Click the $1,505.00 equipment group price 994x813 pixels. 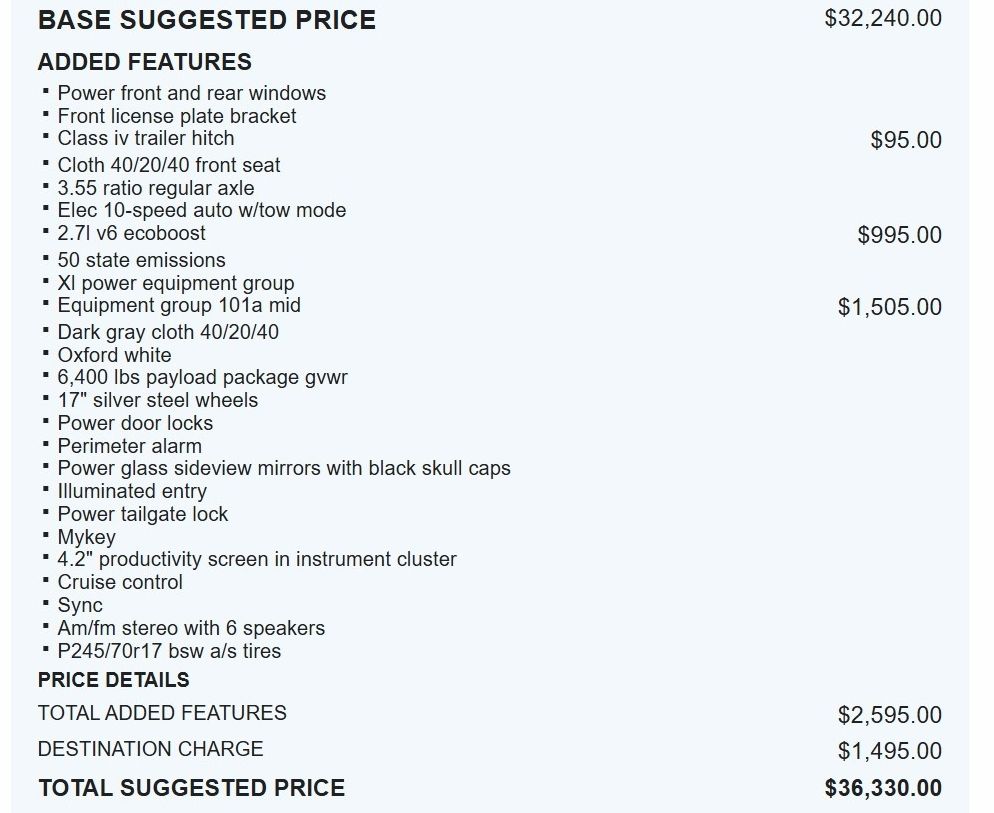889,307
